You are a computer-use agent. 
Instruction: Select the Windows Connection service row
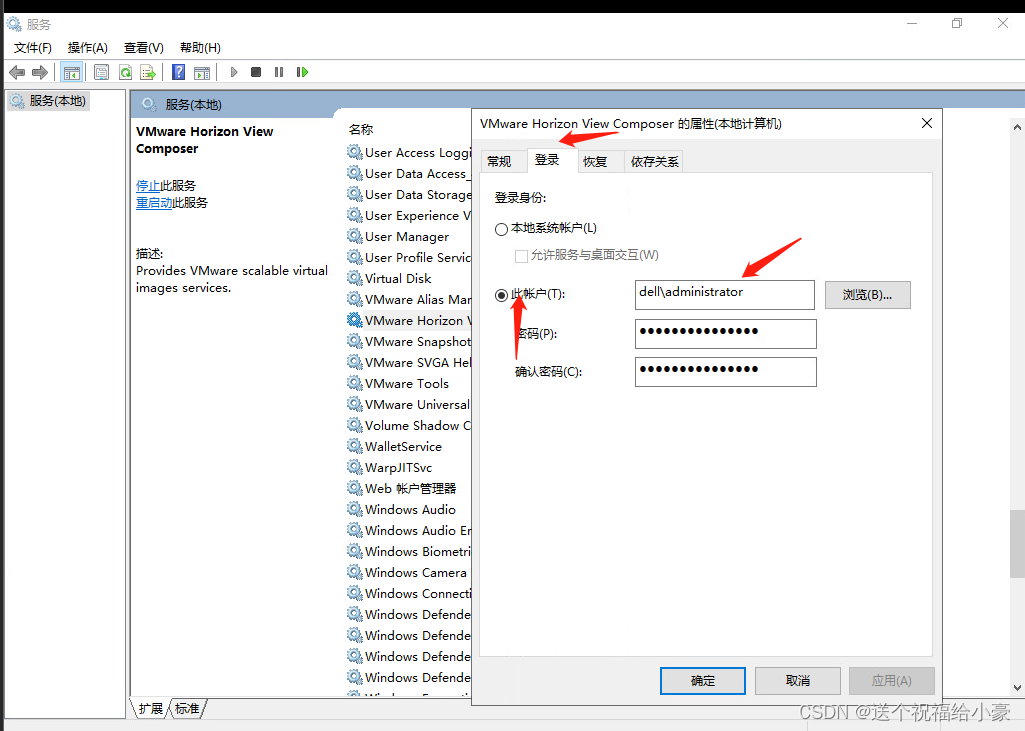(409, 593)
